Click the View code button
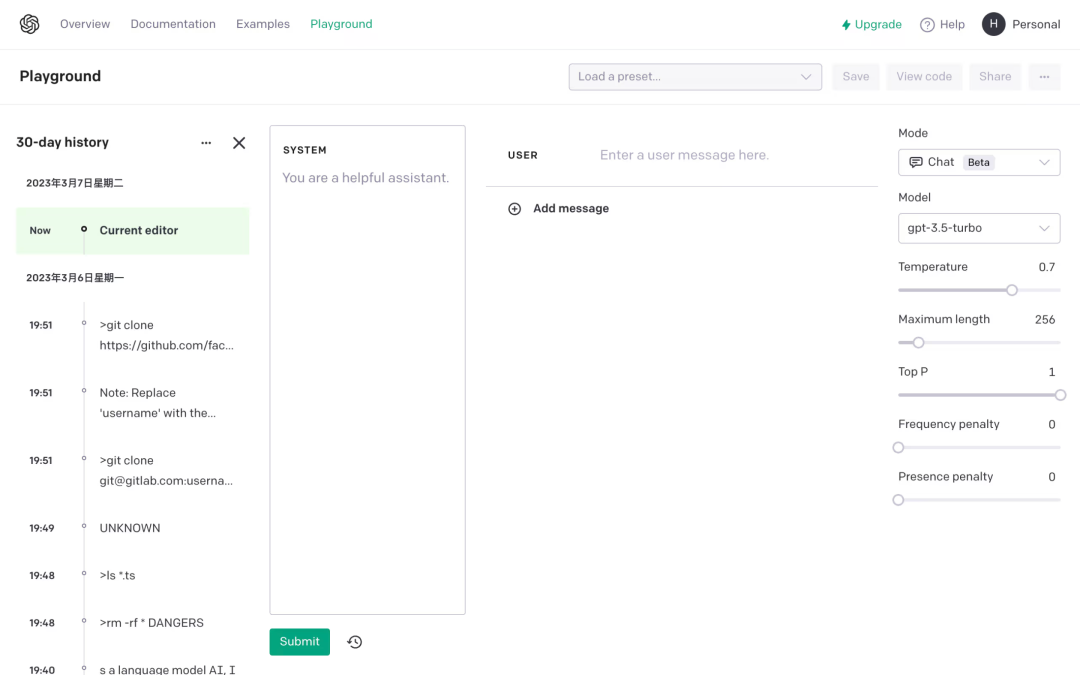Viewport: 1080px width, 675px height. pyautogui.click(x=924, y=76)
